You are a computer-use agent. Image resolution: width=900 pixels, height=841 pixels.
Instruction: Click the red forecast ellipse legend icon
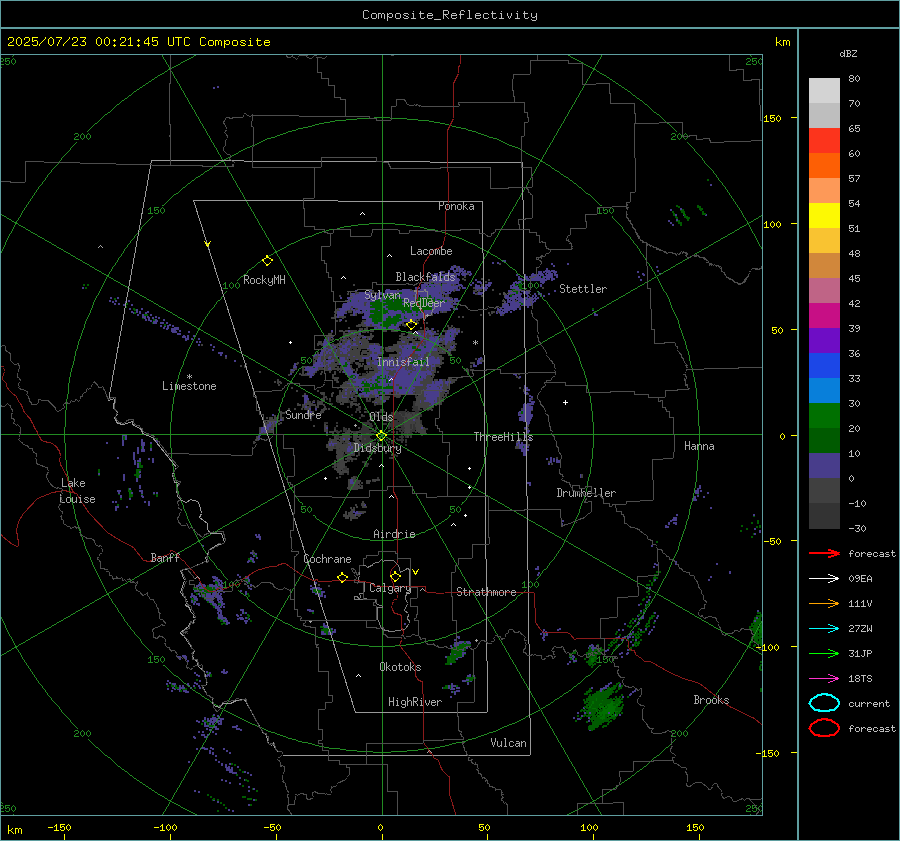824,728
